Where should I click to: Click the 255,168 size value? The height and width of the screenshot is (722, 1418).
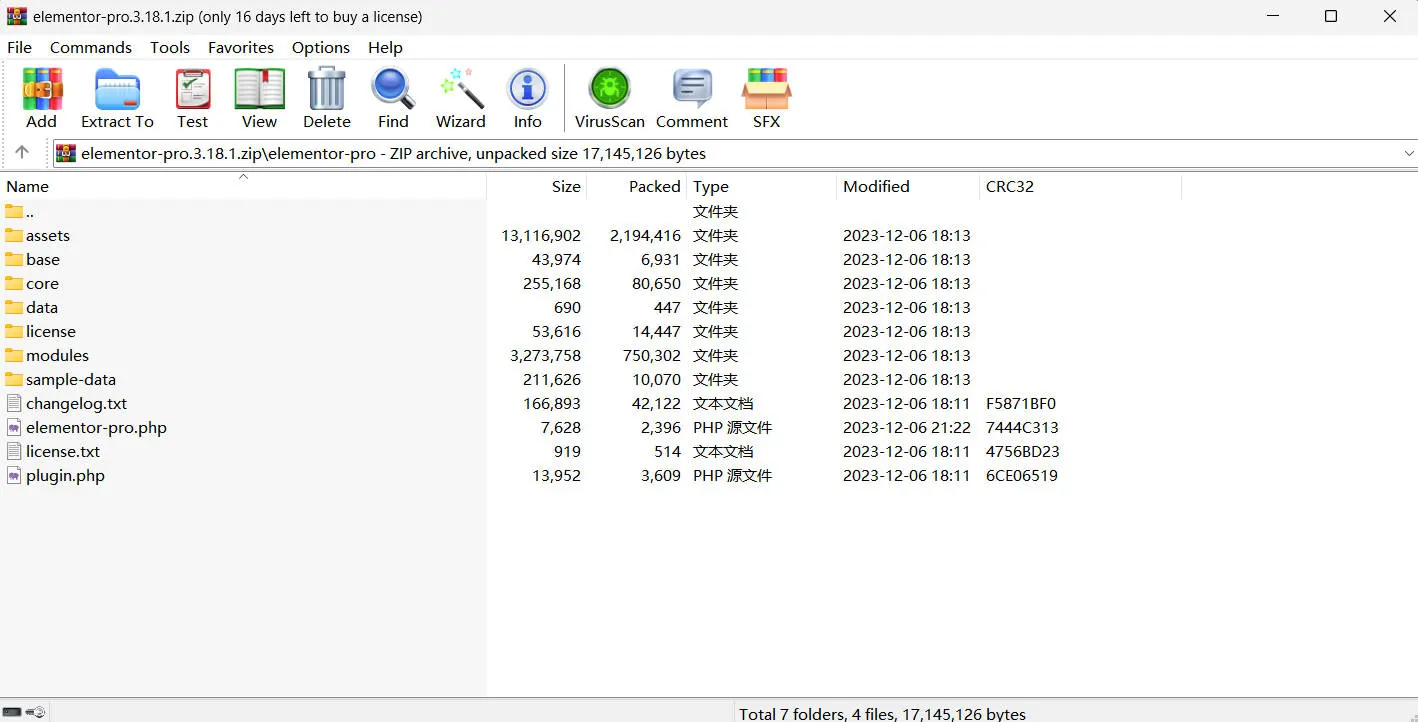tap(552, 284)
